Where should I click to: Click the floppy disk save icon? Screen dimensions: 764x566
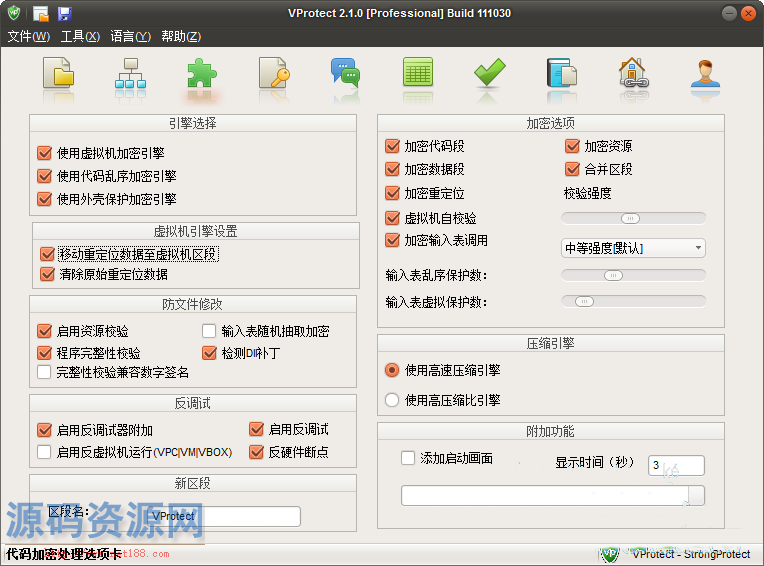(x=65, y=14)
